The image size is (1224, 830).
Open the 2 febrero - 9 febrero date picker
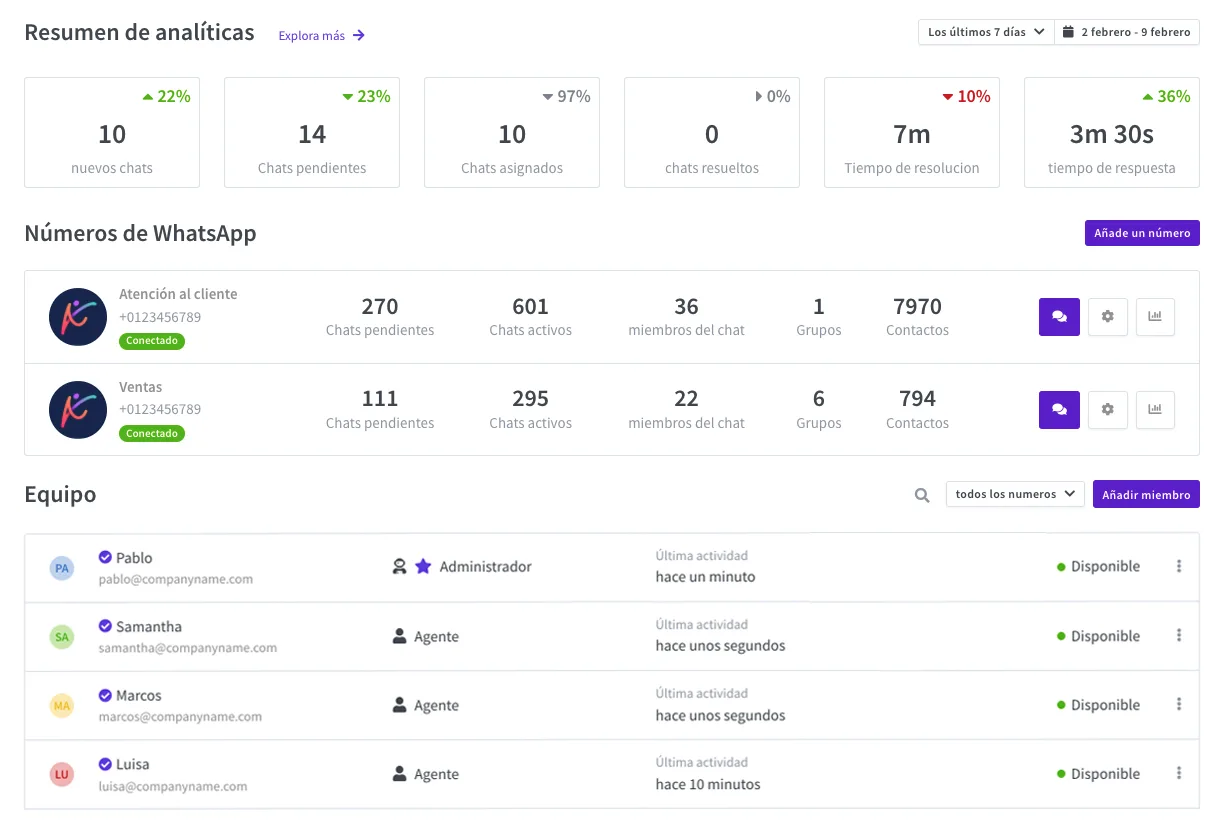pos(1127,32)
